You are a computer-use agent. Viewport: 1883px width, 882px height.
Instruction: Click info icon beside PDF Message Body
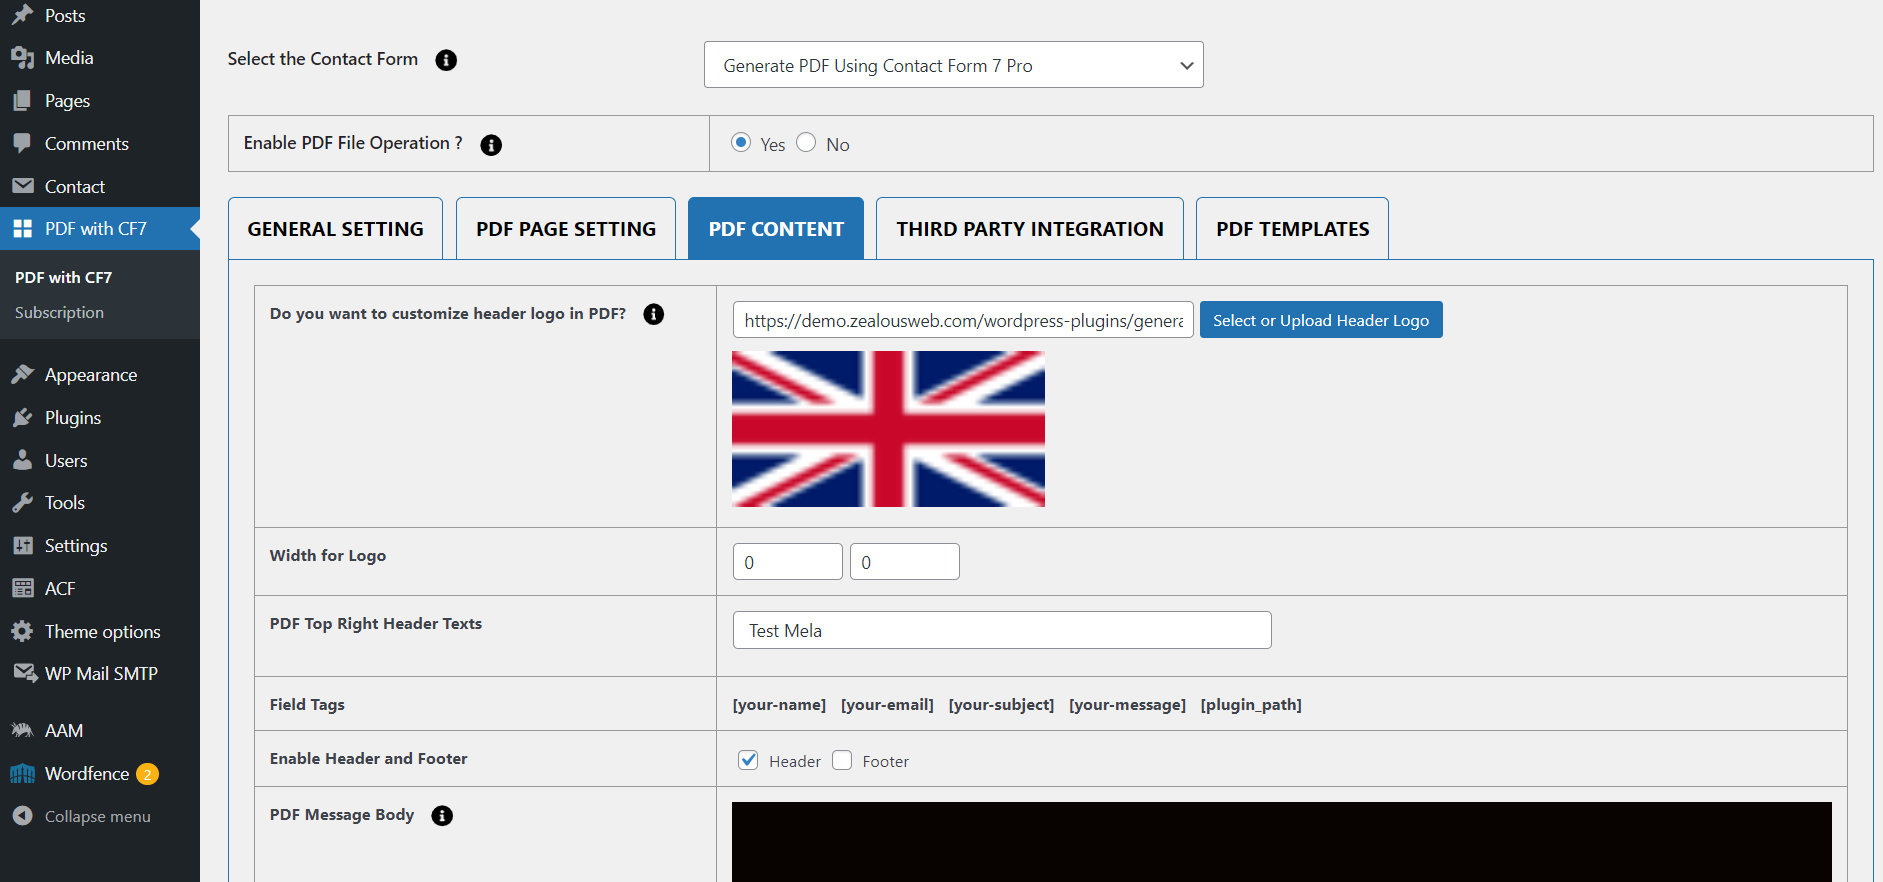tap(442, 816)
